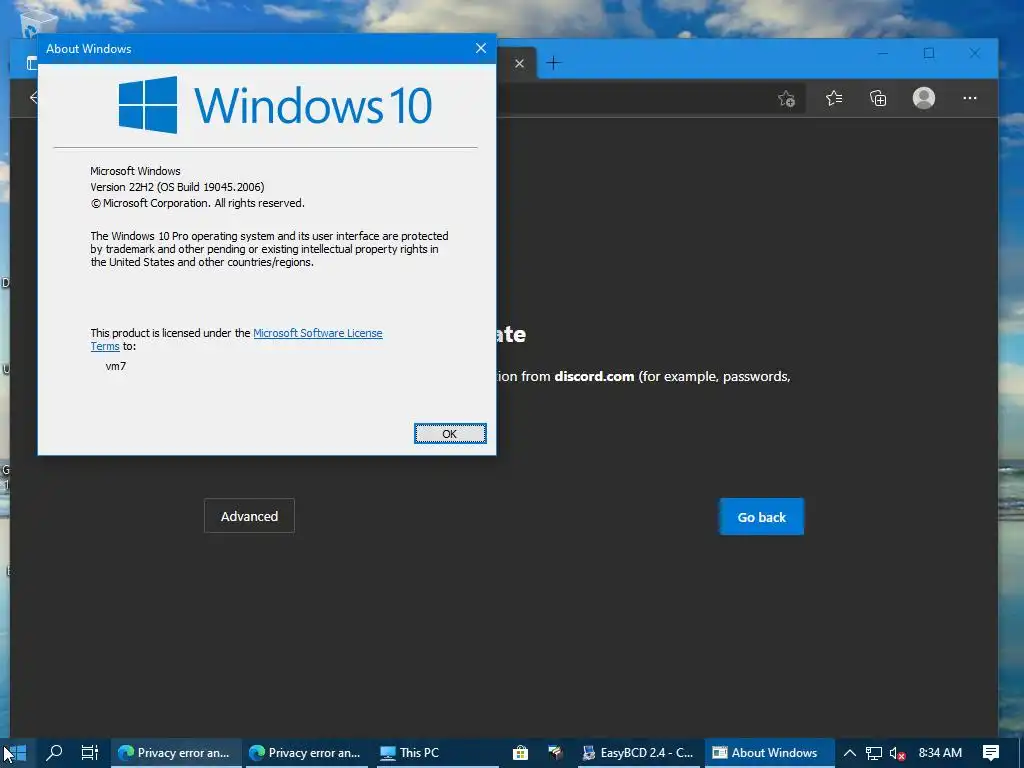
Task: Open Microsoft Software License Terms link
Action: [317, 333]
